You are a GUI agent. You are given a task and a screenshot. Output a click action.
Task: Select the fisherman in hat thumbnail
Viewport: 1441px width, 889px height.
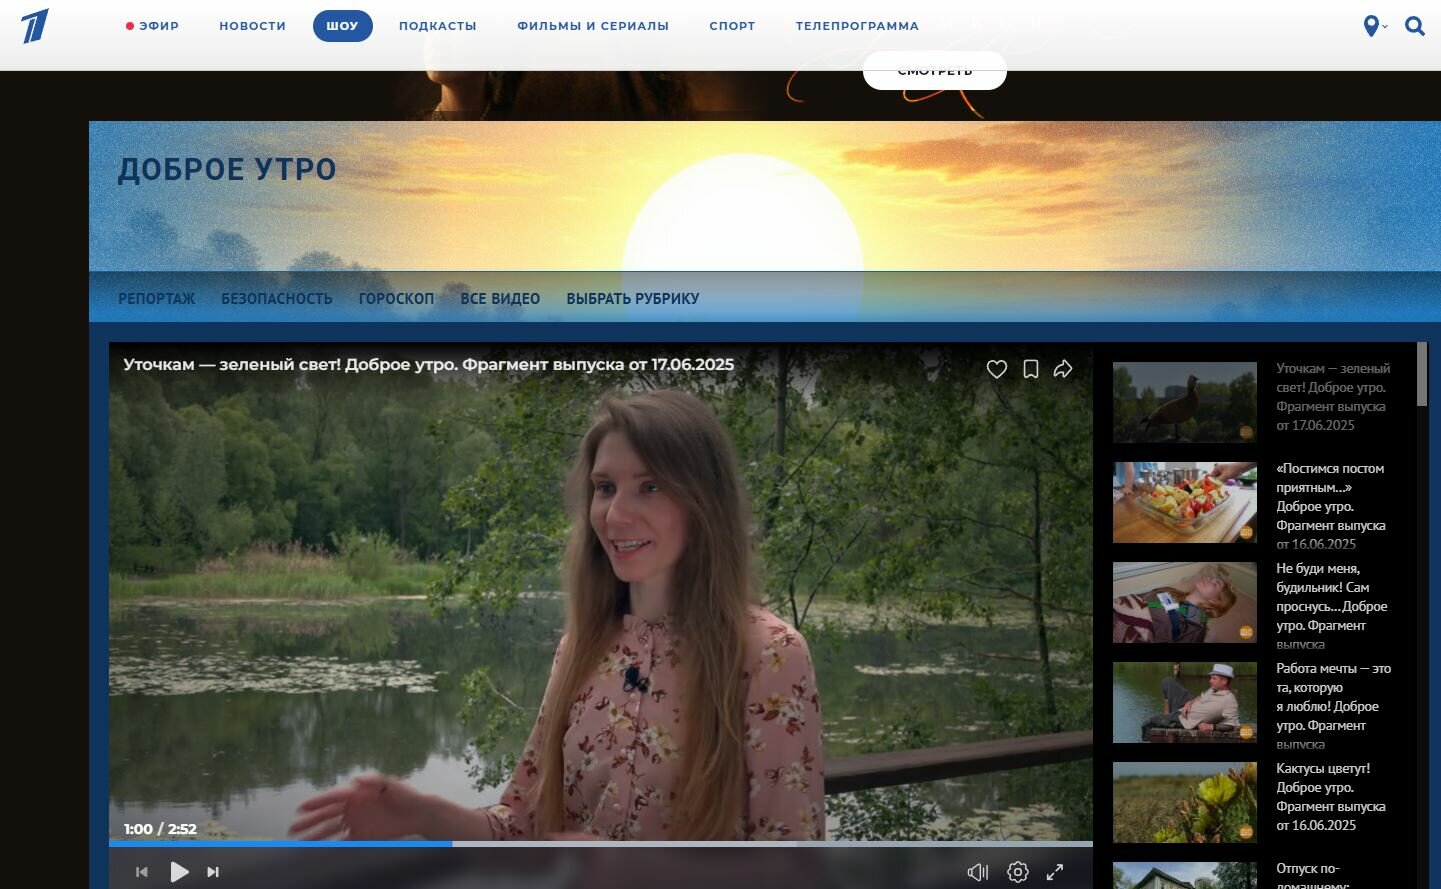pyautogui.click(x=1185, y=702)
